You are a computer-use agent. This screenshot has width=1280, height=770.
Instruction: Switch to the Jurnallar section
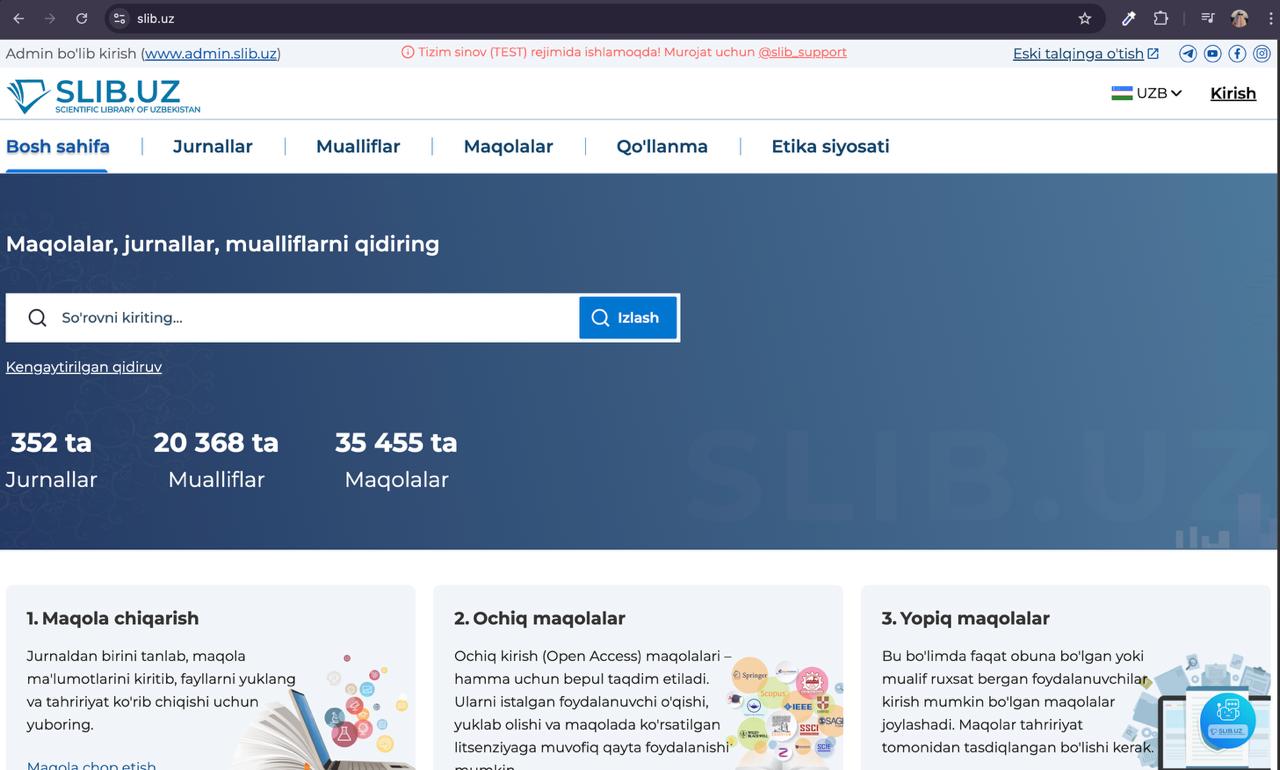pyautogui.click(x=212, y=146)
